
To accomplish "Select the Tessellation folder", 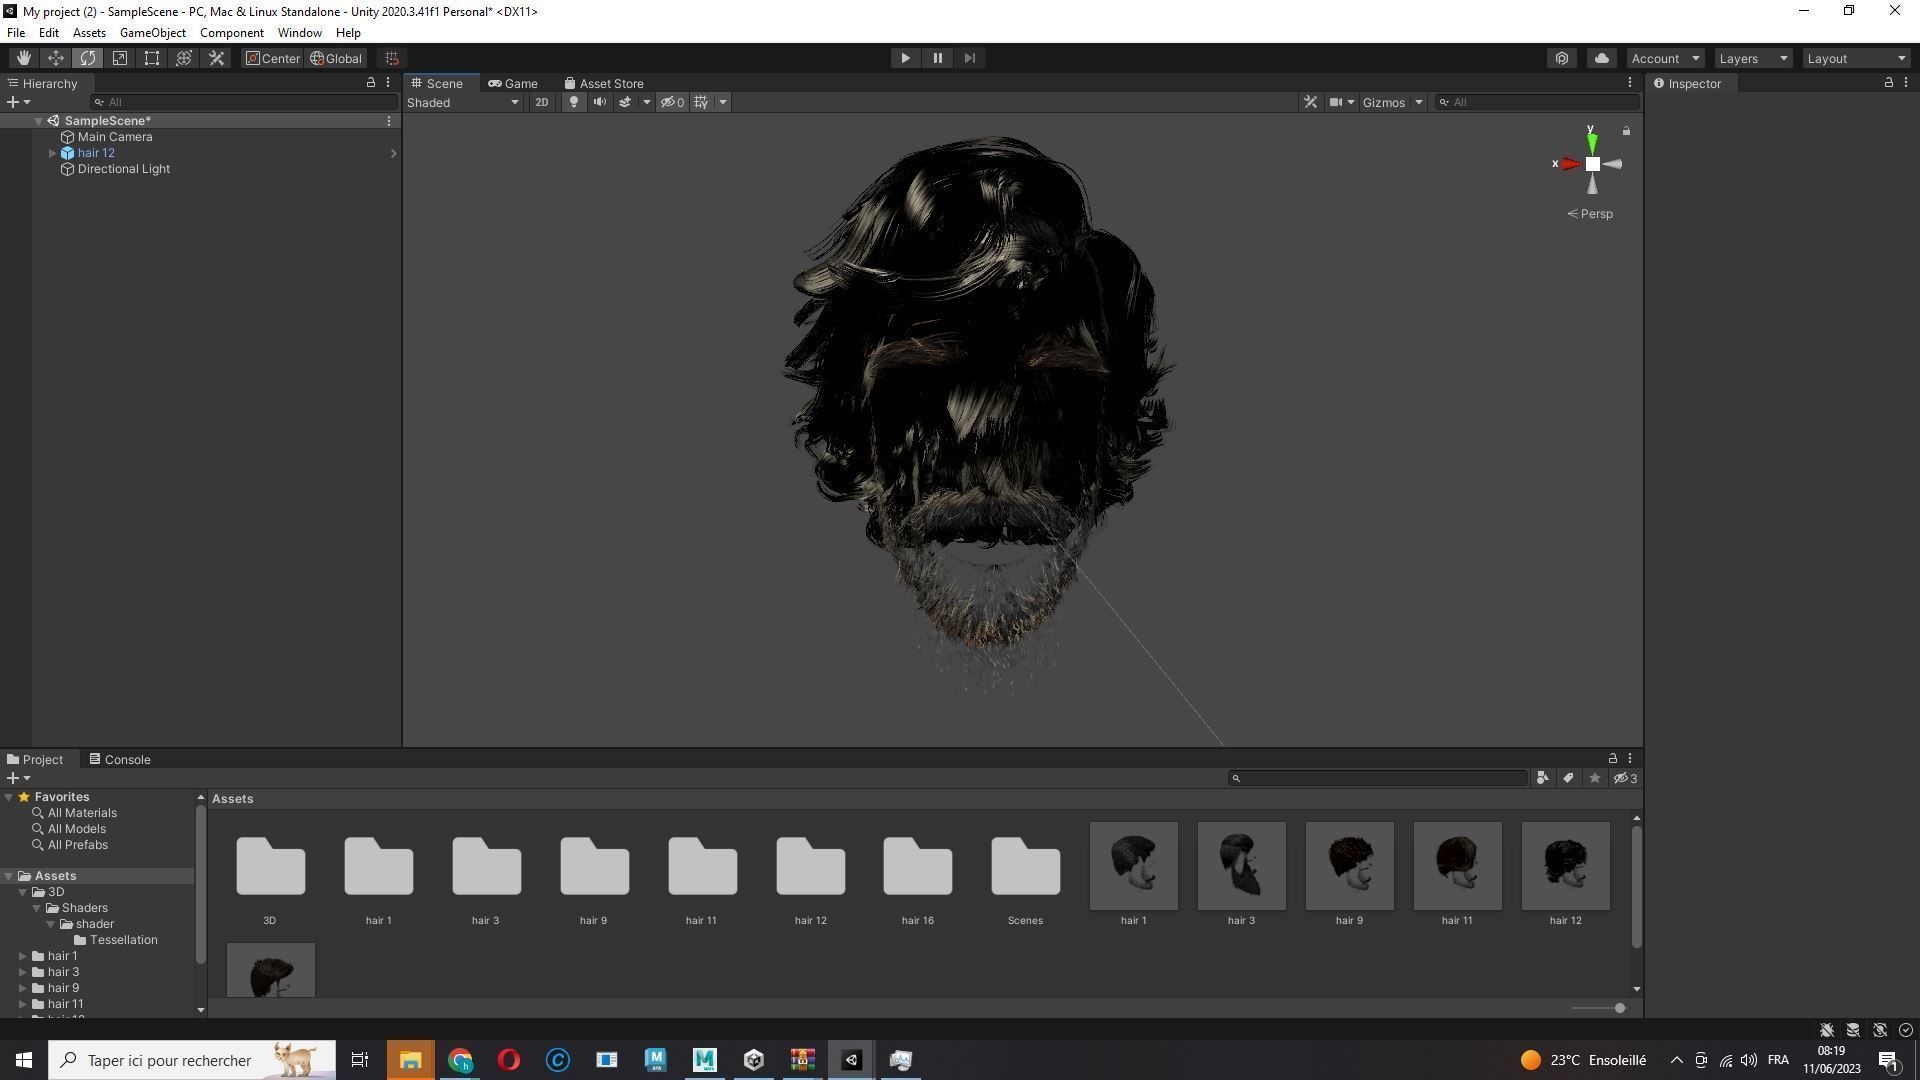I will click(123, 940).
